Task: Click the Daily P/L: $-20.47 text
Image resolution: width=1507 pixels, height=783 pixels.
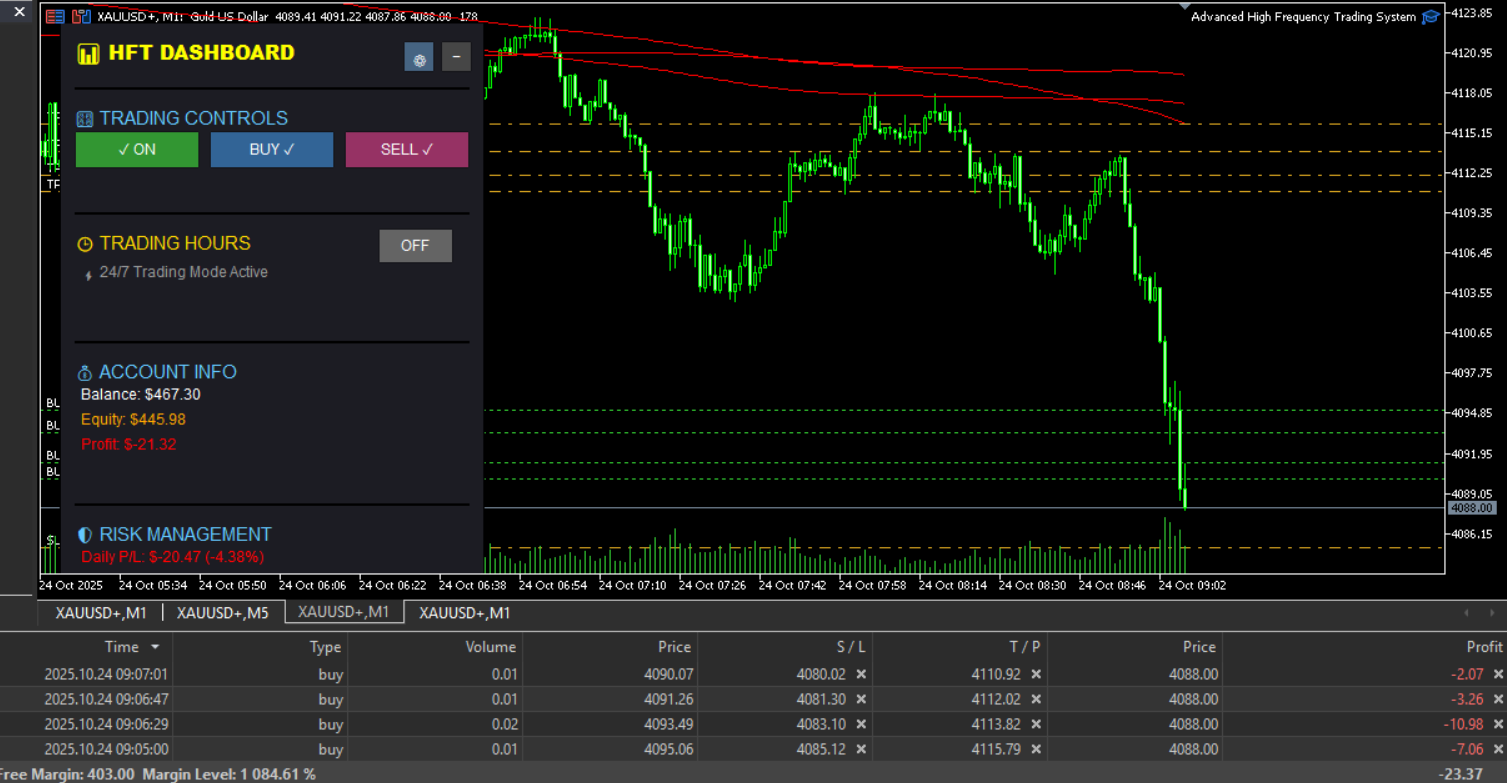Action: coord(172,557)
